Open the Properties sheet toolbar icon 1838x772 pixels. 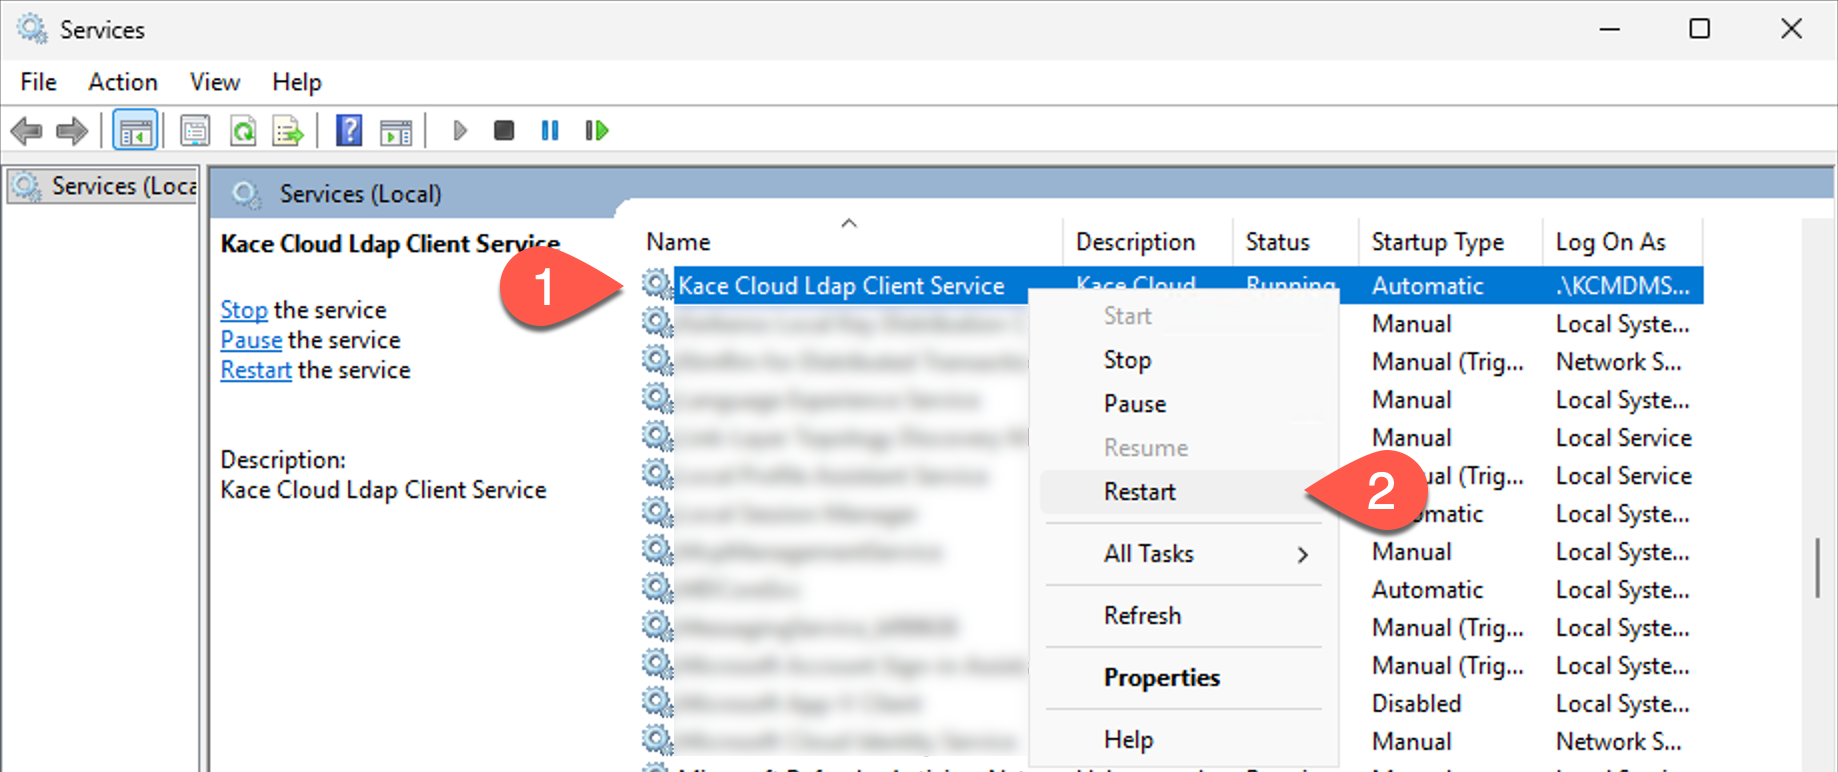pyautogui.click(x=195, y=131)
